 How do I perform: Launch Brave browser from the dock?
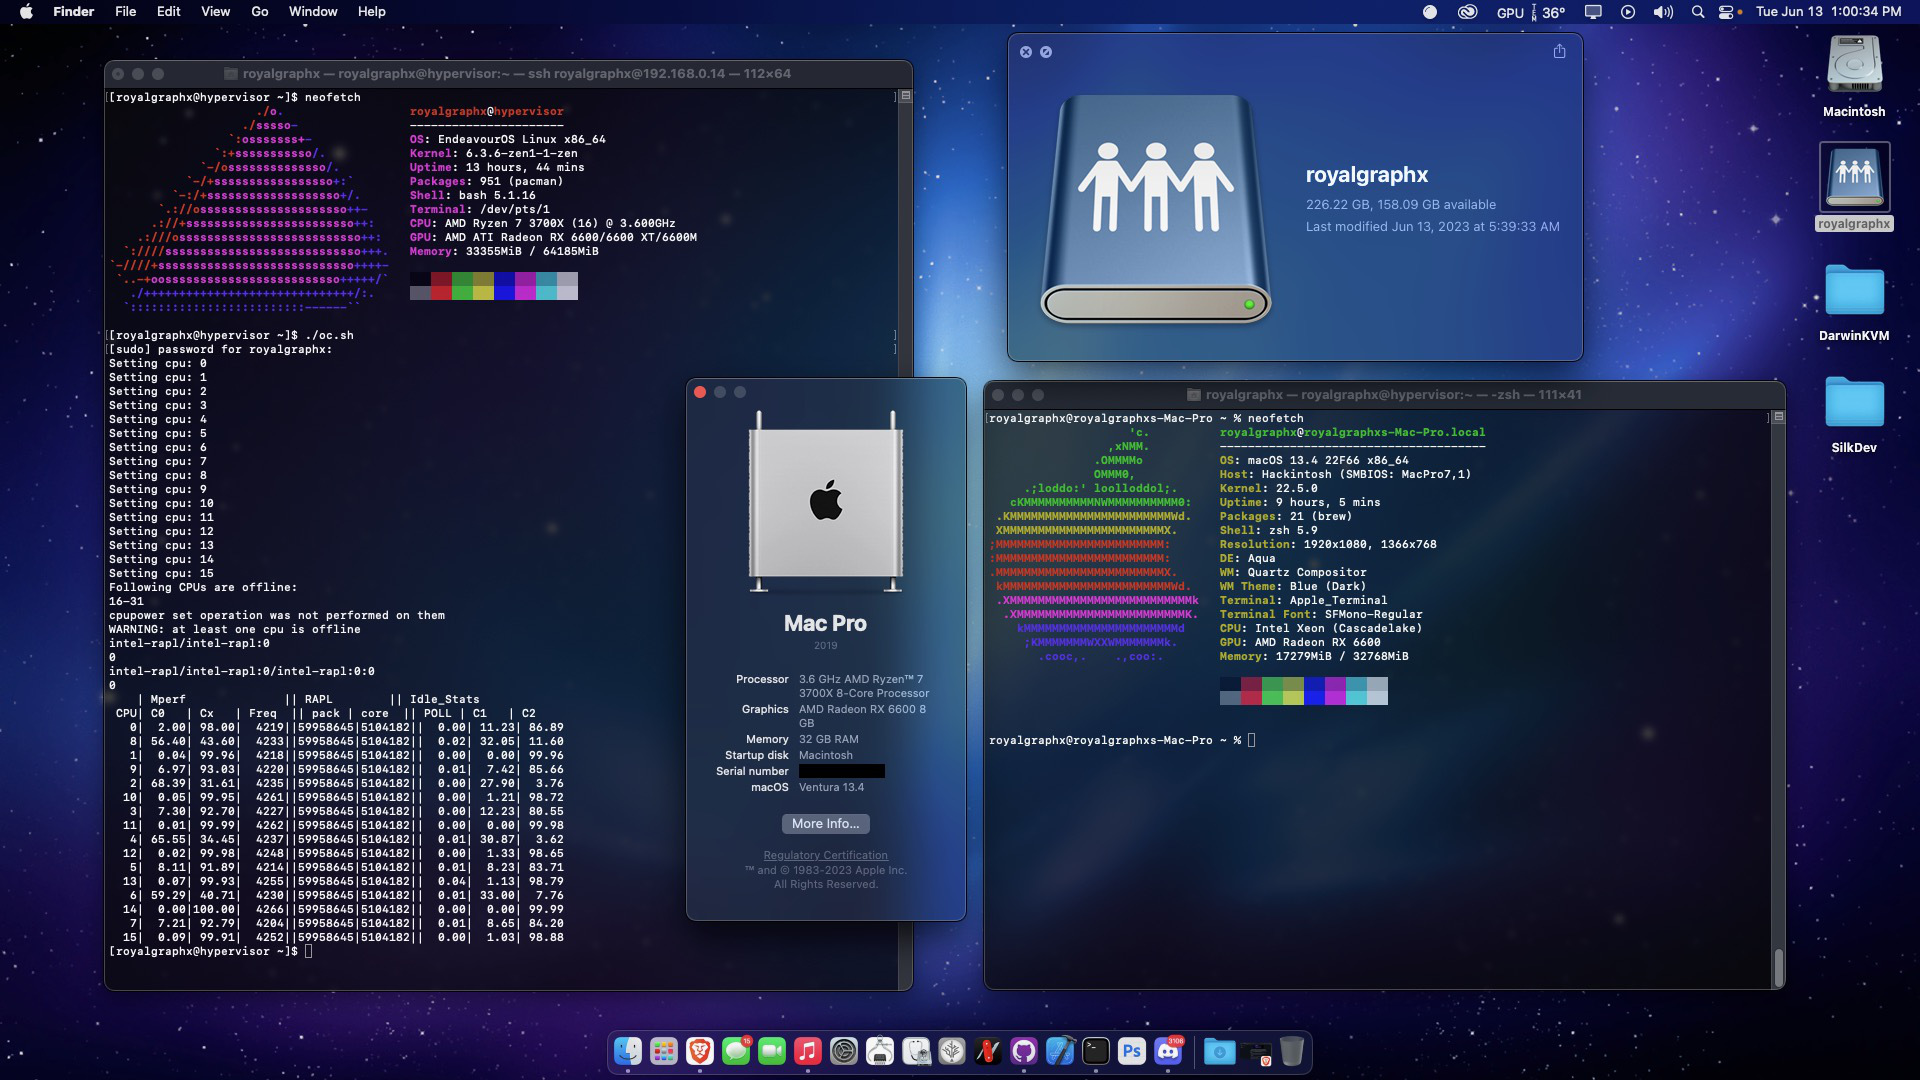700,1051
